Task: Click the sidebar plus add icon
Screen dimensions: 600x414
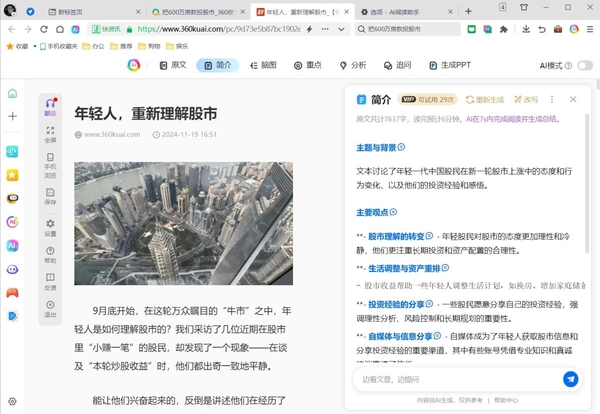Action: (x=13, y=116)
